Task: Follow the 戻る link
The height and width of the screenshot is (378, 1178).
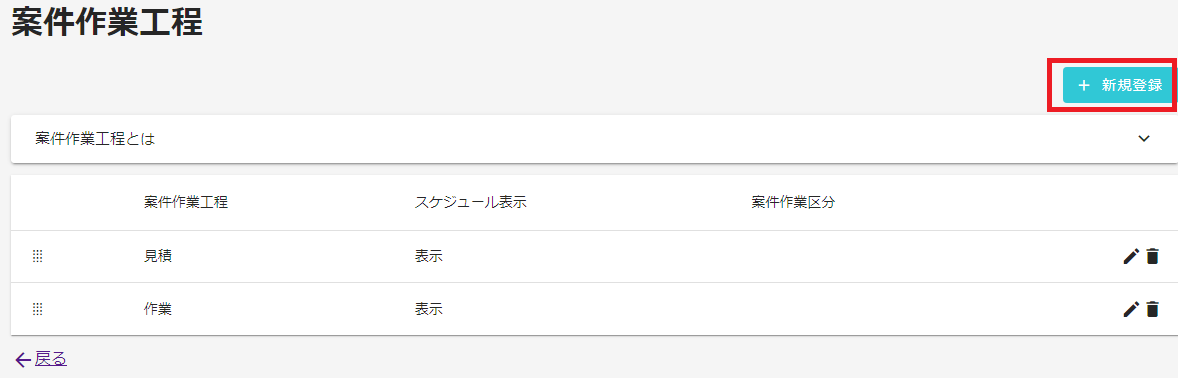Action: (51, 359)
